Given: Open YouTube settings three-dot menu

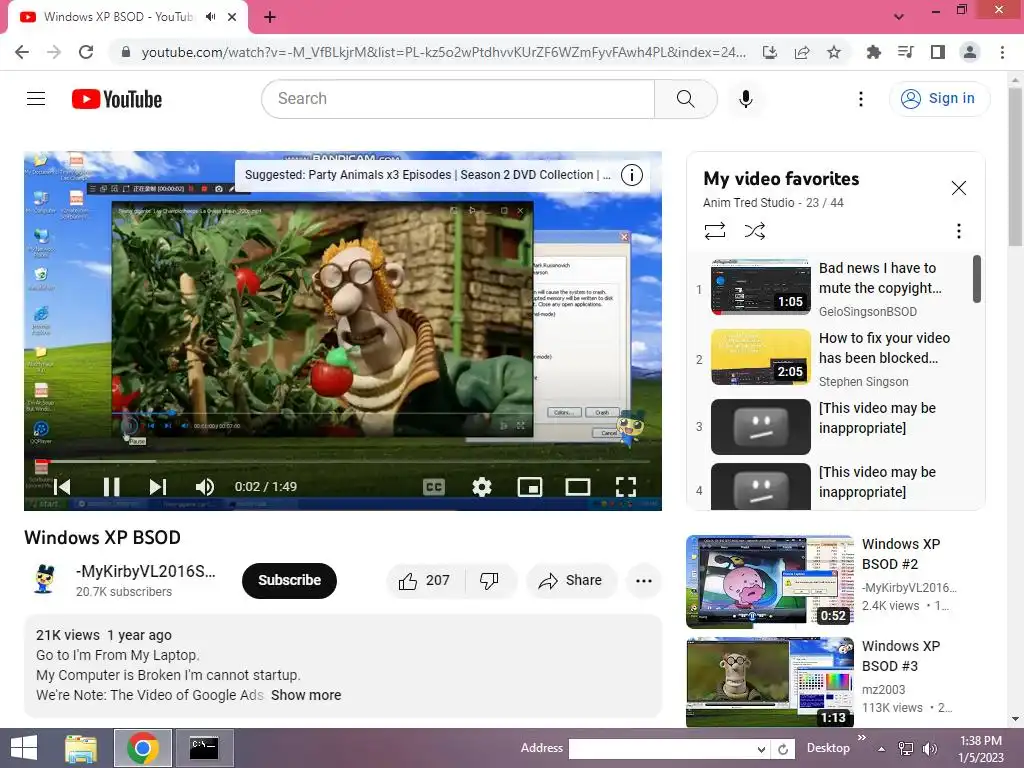Looking at the screenshot, I should (x=861, y=99).
